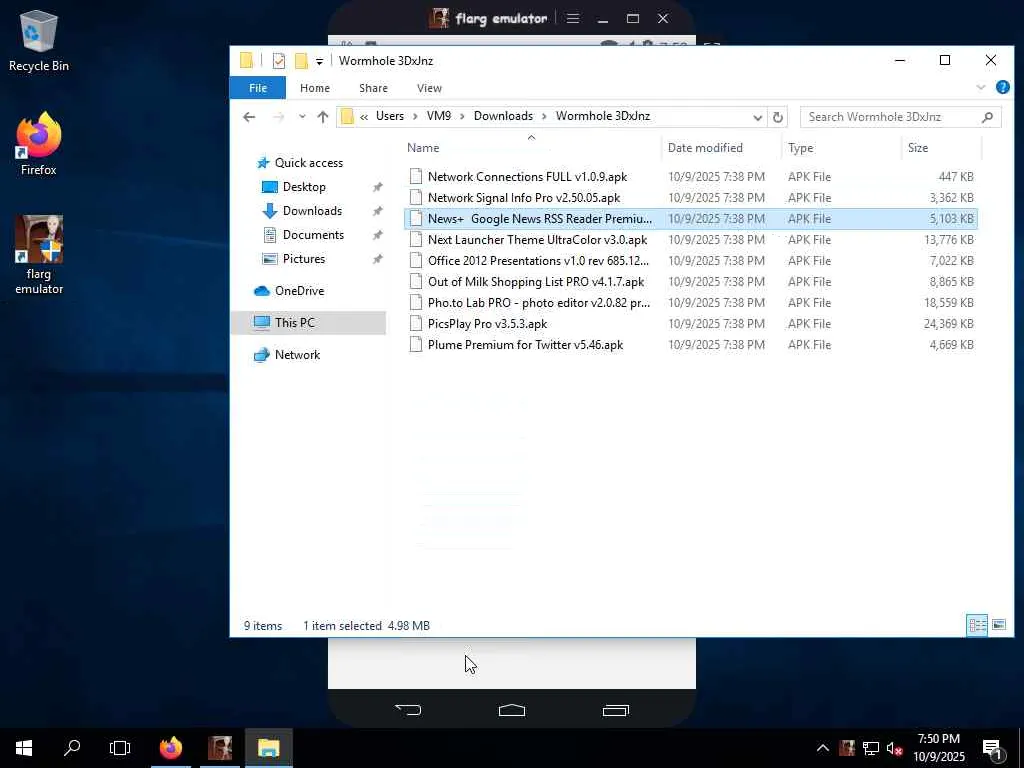Open the View ribbon tab
Viewport: 1024px width, 768px height.
pos(429,88)
